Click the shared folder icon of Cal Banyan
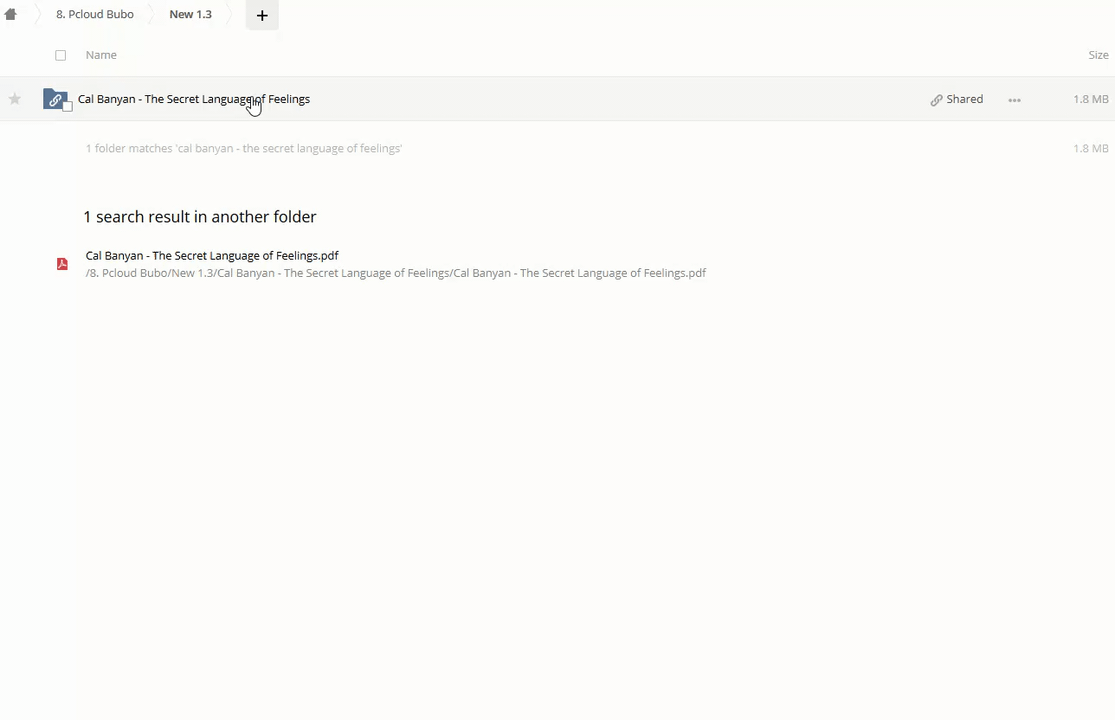This screenshot has width=1115, height=720. point(55,99)
